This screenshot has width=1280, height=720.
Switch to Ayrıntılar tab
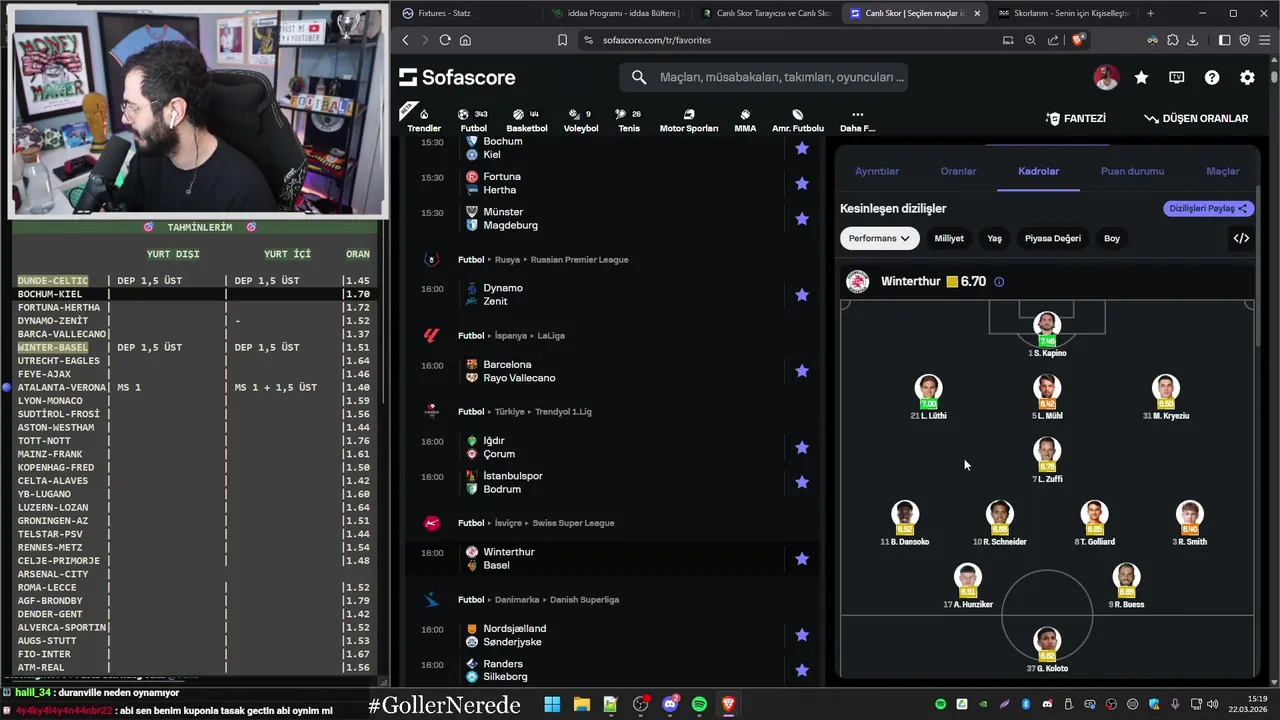click(x=877, y=171)
